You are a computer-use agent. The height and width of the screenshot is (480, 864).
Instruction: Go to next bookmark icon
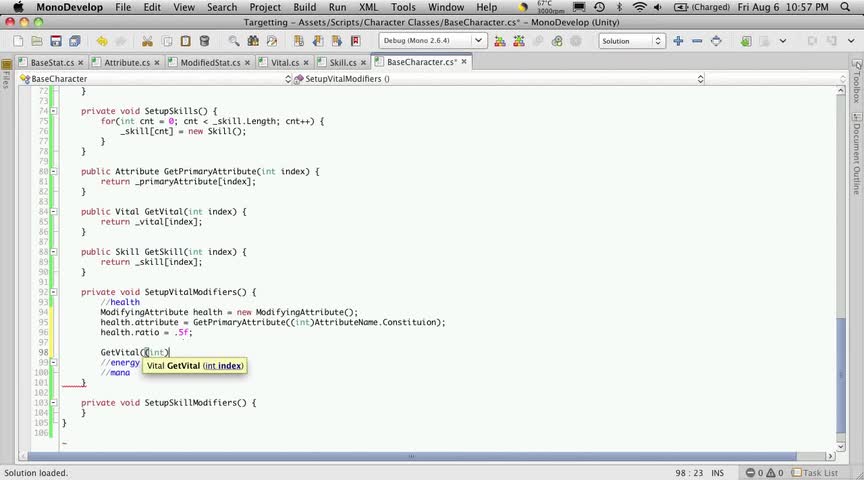(x=337, y=41)
